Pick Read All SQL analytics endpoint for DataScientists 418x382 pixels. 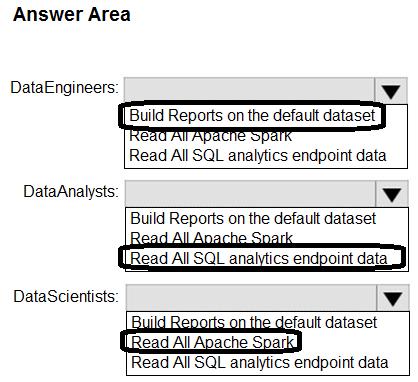point(260,363)
